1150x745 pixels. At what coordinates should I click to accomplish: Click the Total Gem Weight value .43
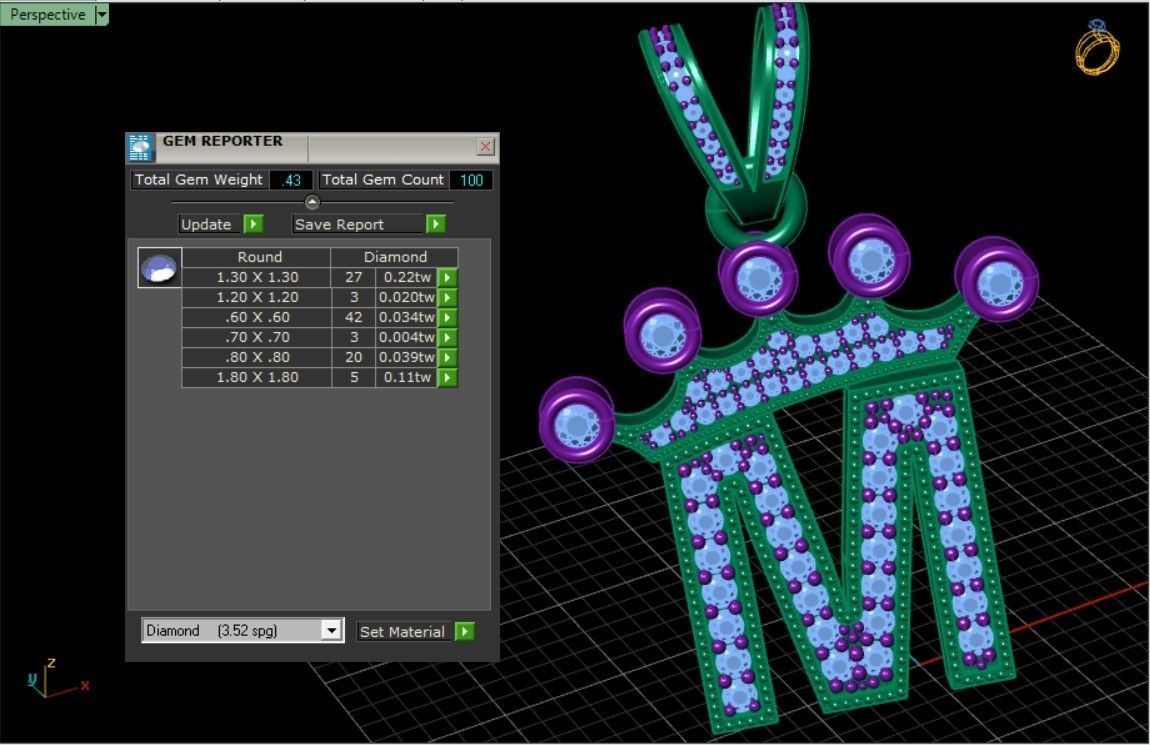click(292, 180)
